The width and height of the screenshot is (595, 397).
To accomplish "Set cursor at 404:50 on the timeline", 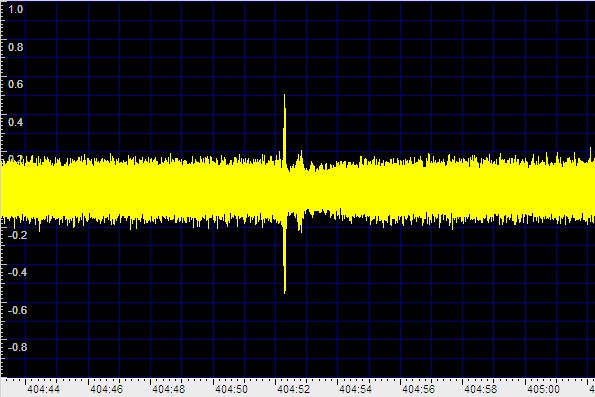I will coord(231,389).
